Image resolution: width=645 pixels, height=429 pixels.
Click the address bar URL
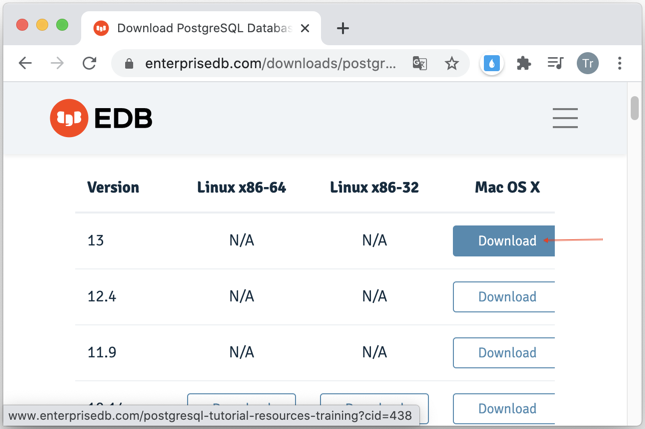(270, 63)
